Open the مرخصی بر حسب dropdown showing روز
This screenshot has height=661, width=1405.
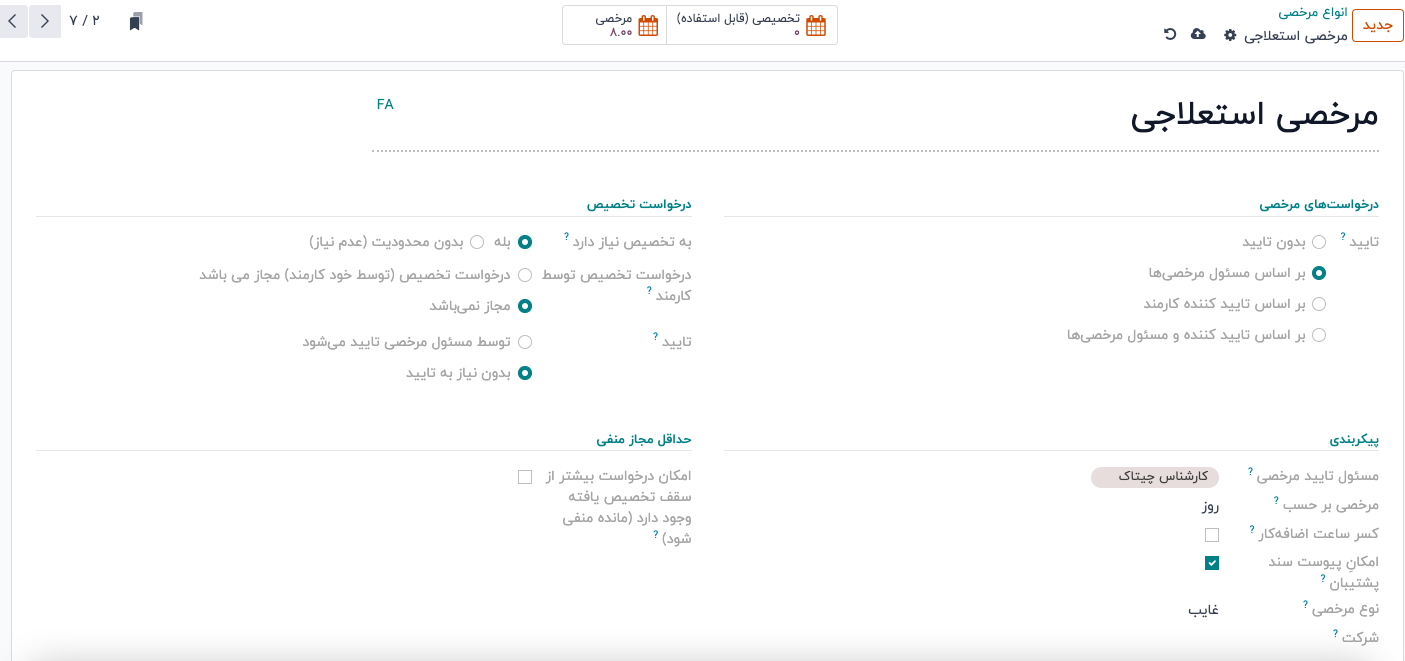pyautogui.click(x=1150, y=506)
